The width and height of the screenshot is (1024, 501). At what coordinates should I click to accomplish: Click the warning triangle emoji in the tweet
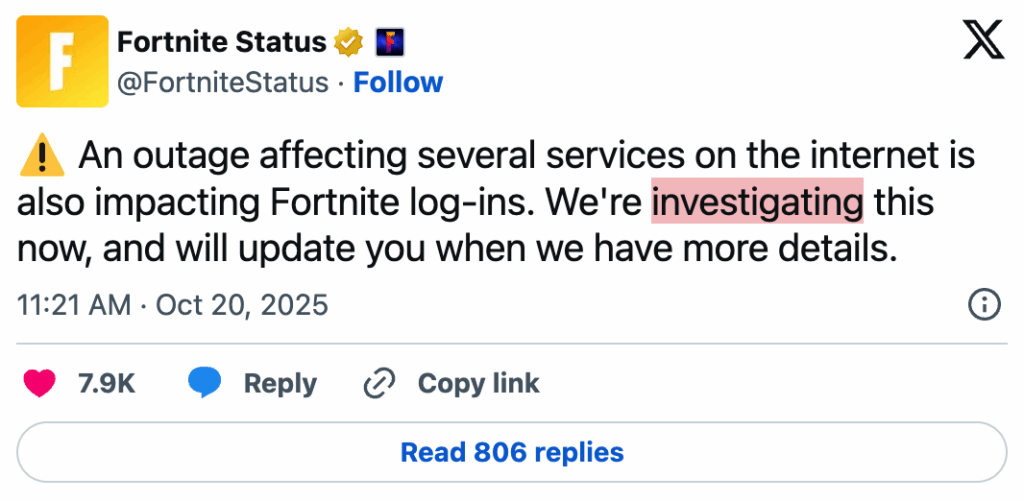(40, 156)
